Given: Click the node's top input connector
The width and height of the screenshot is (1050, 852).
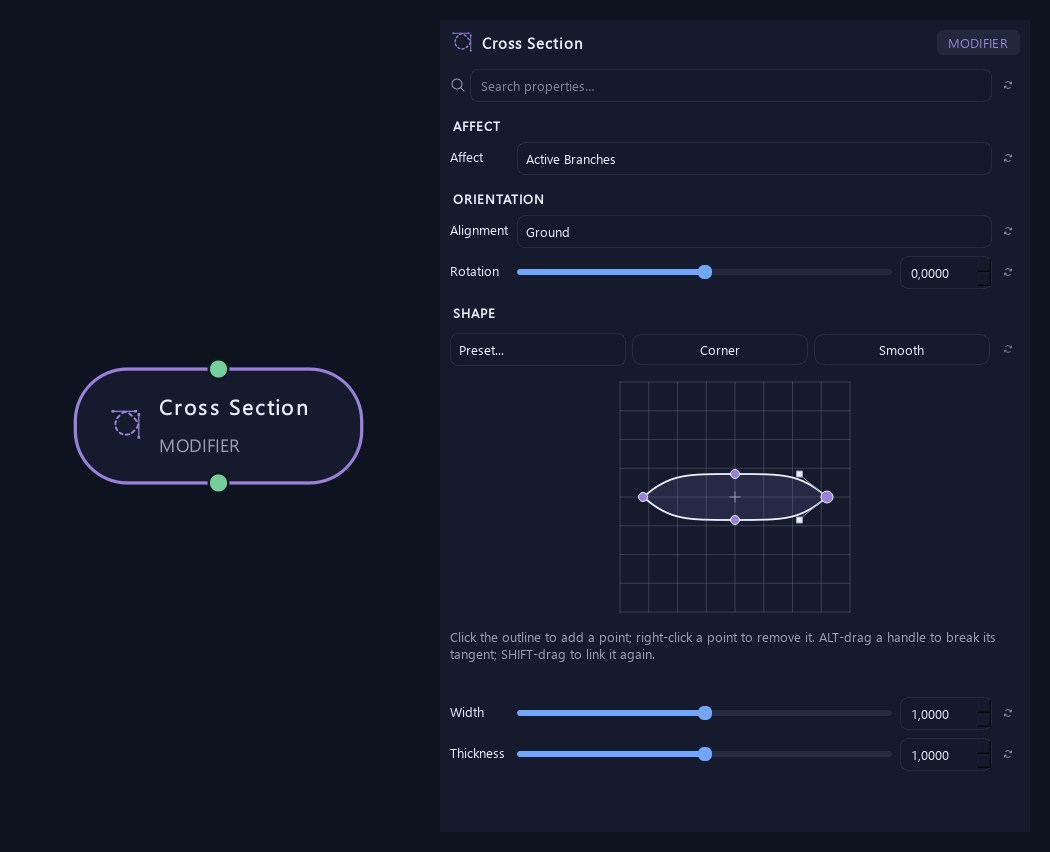Looking at the screenshot, I should (x=218, y=369).
